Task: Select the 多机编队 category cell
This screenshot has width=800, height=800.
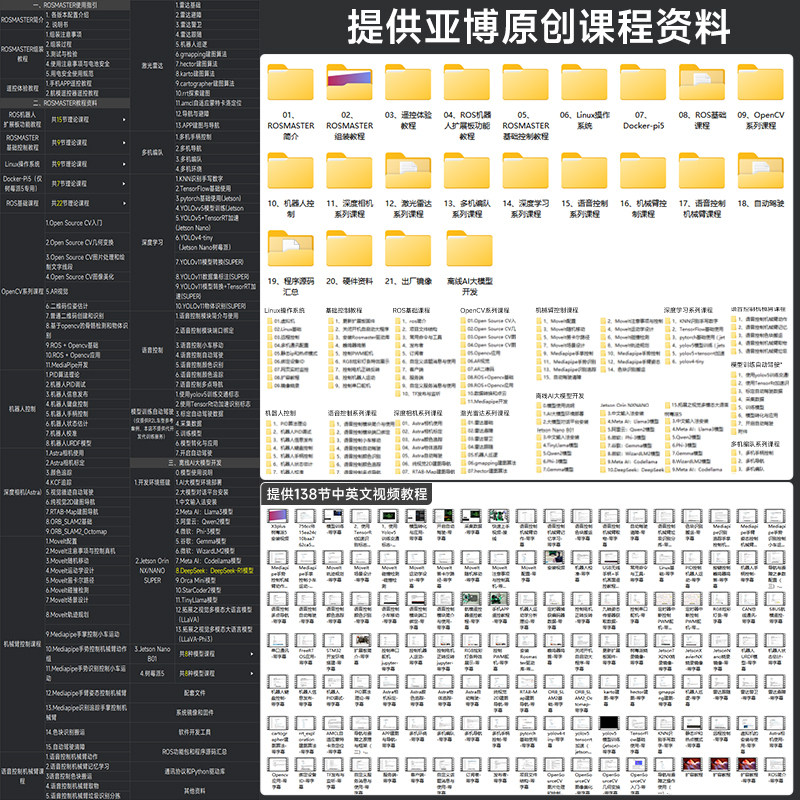Action: click(x=152, y=153)
